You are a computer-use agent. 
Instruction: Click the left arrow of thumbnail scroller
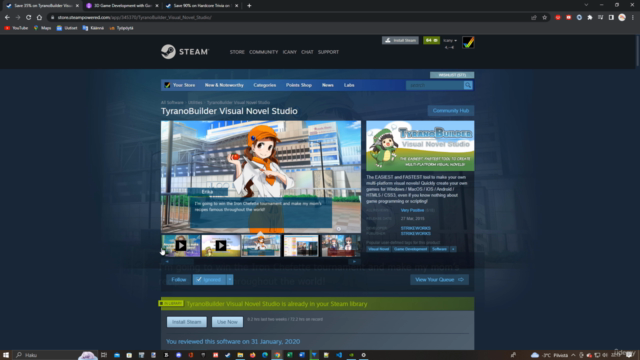pos(167,261)
